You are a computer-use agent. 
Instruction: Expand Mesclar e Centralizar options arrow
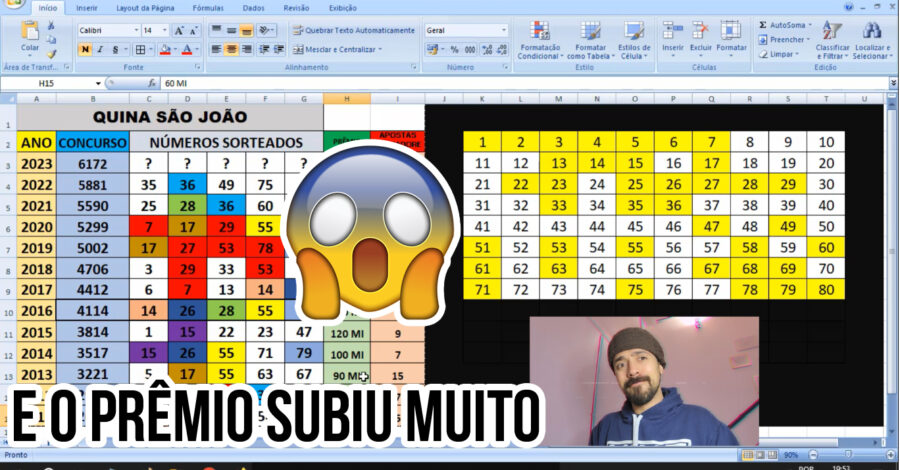pos(380,50)
